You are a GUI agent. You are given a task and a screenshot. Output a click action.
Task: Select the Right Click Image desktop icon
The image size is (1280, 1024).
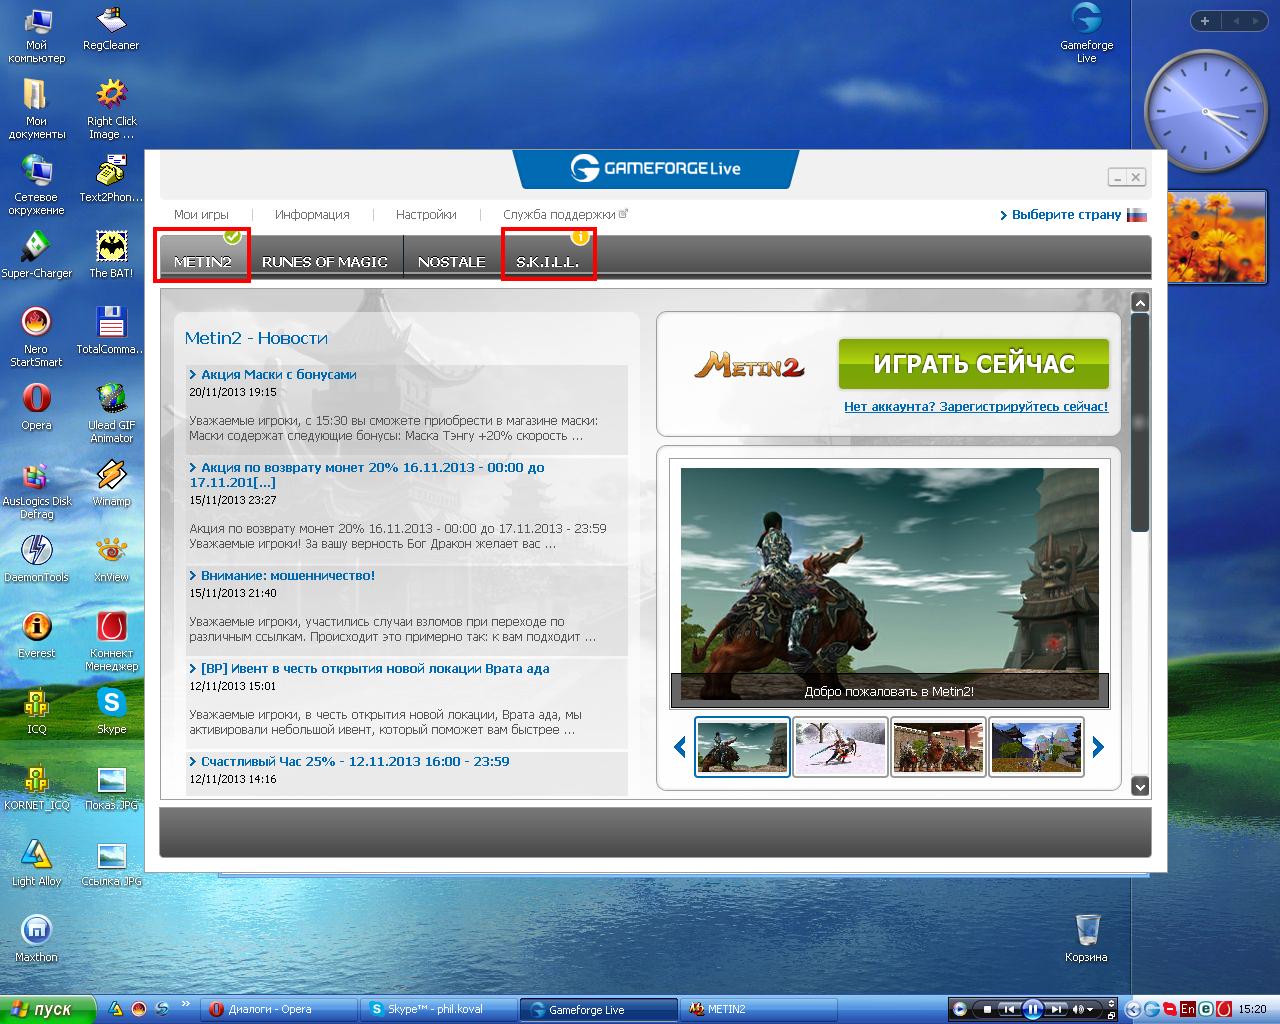(x=111, y=110)
